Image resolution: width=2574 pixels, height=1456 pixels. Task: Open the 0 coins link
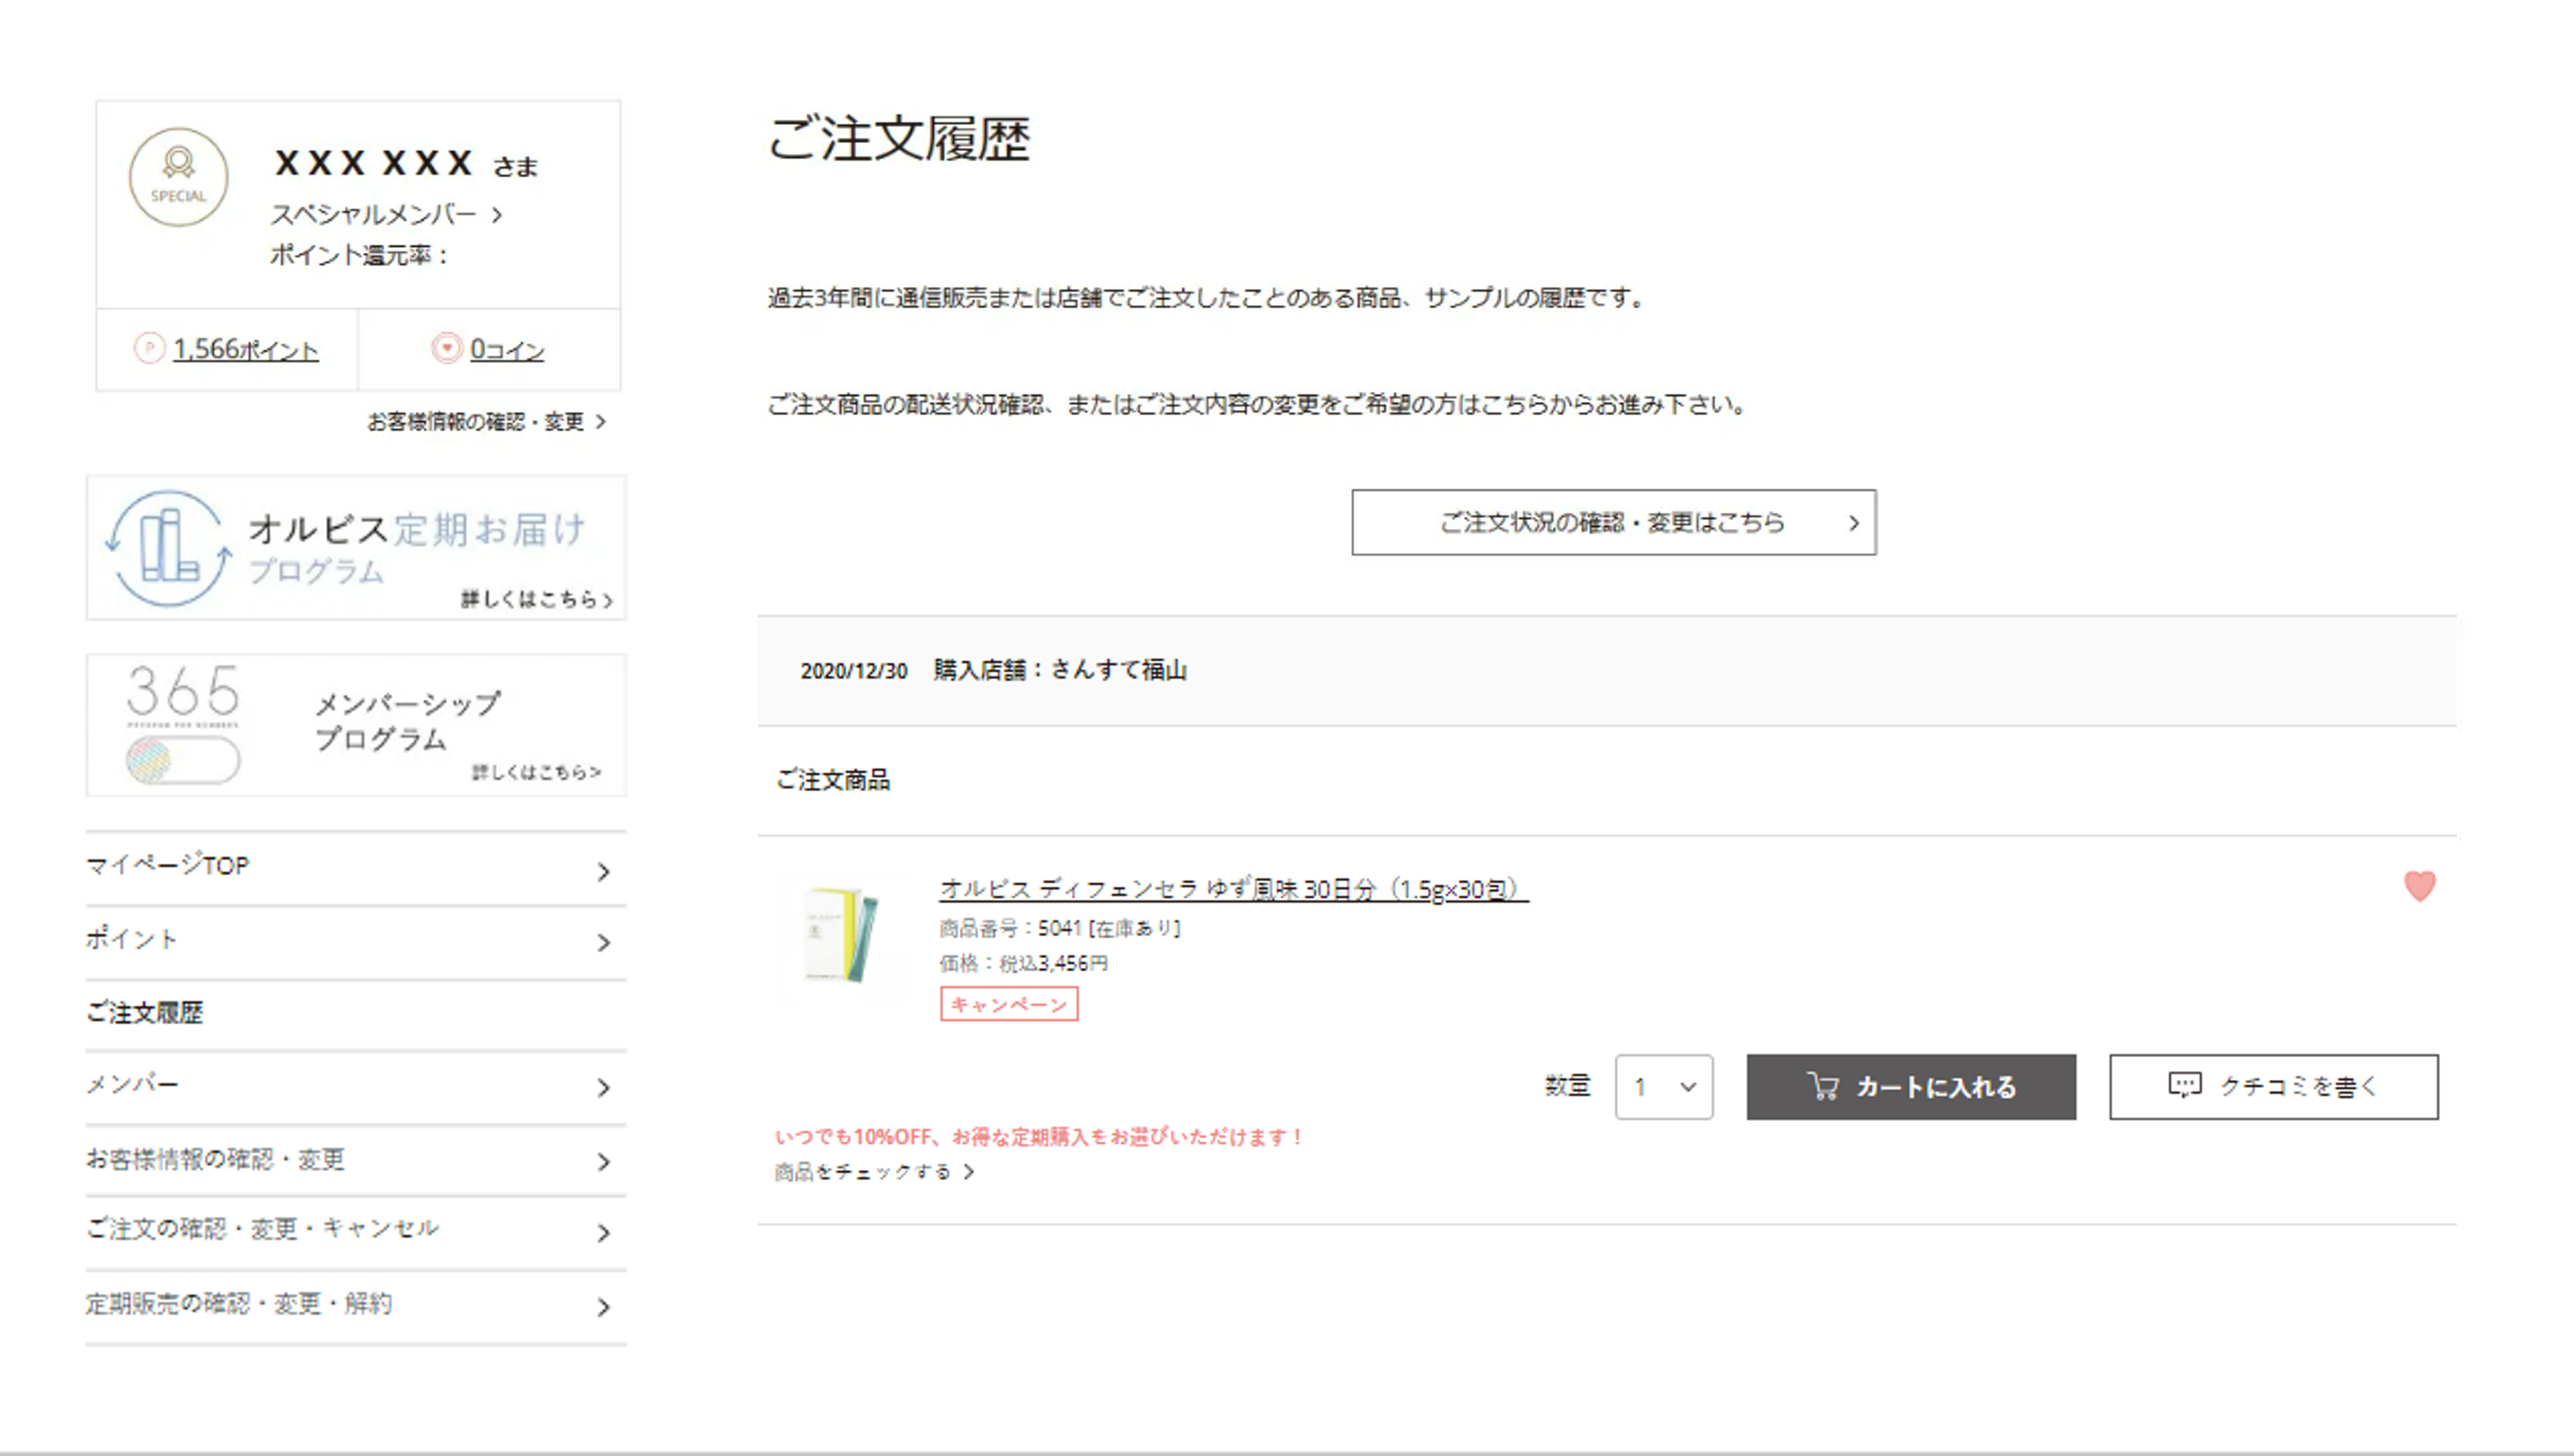506,349
